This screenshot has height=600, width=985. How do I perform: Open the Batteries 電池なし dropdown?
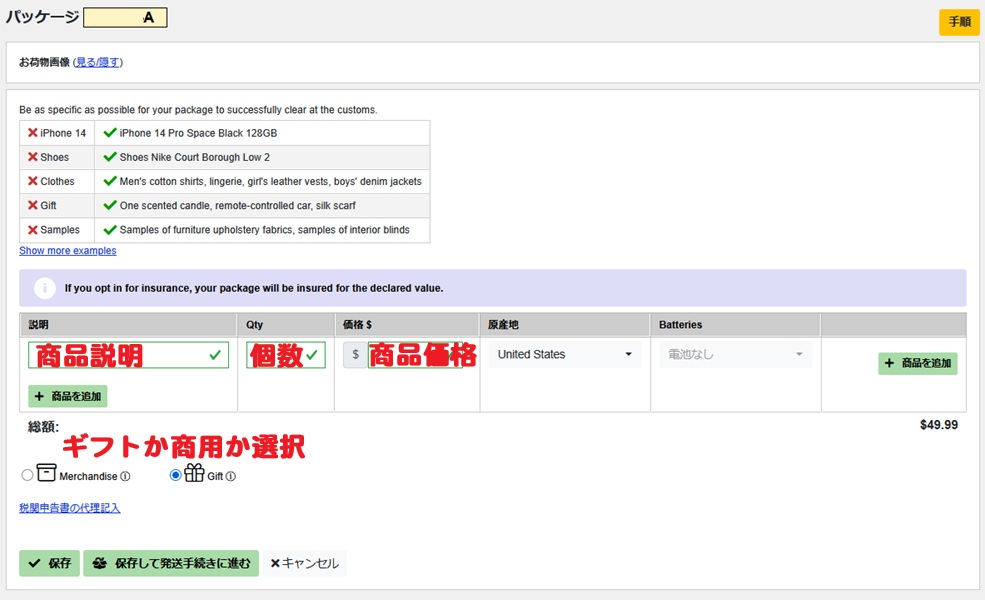click(735, 355)
